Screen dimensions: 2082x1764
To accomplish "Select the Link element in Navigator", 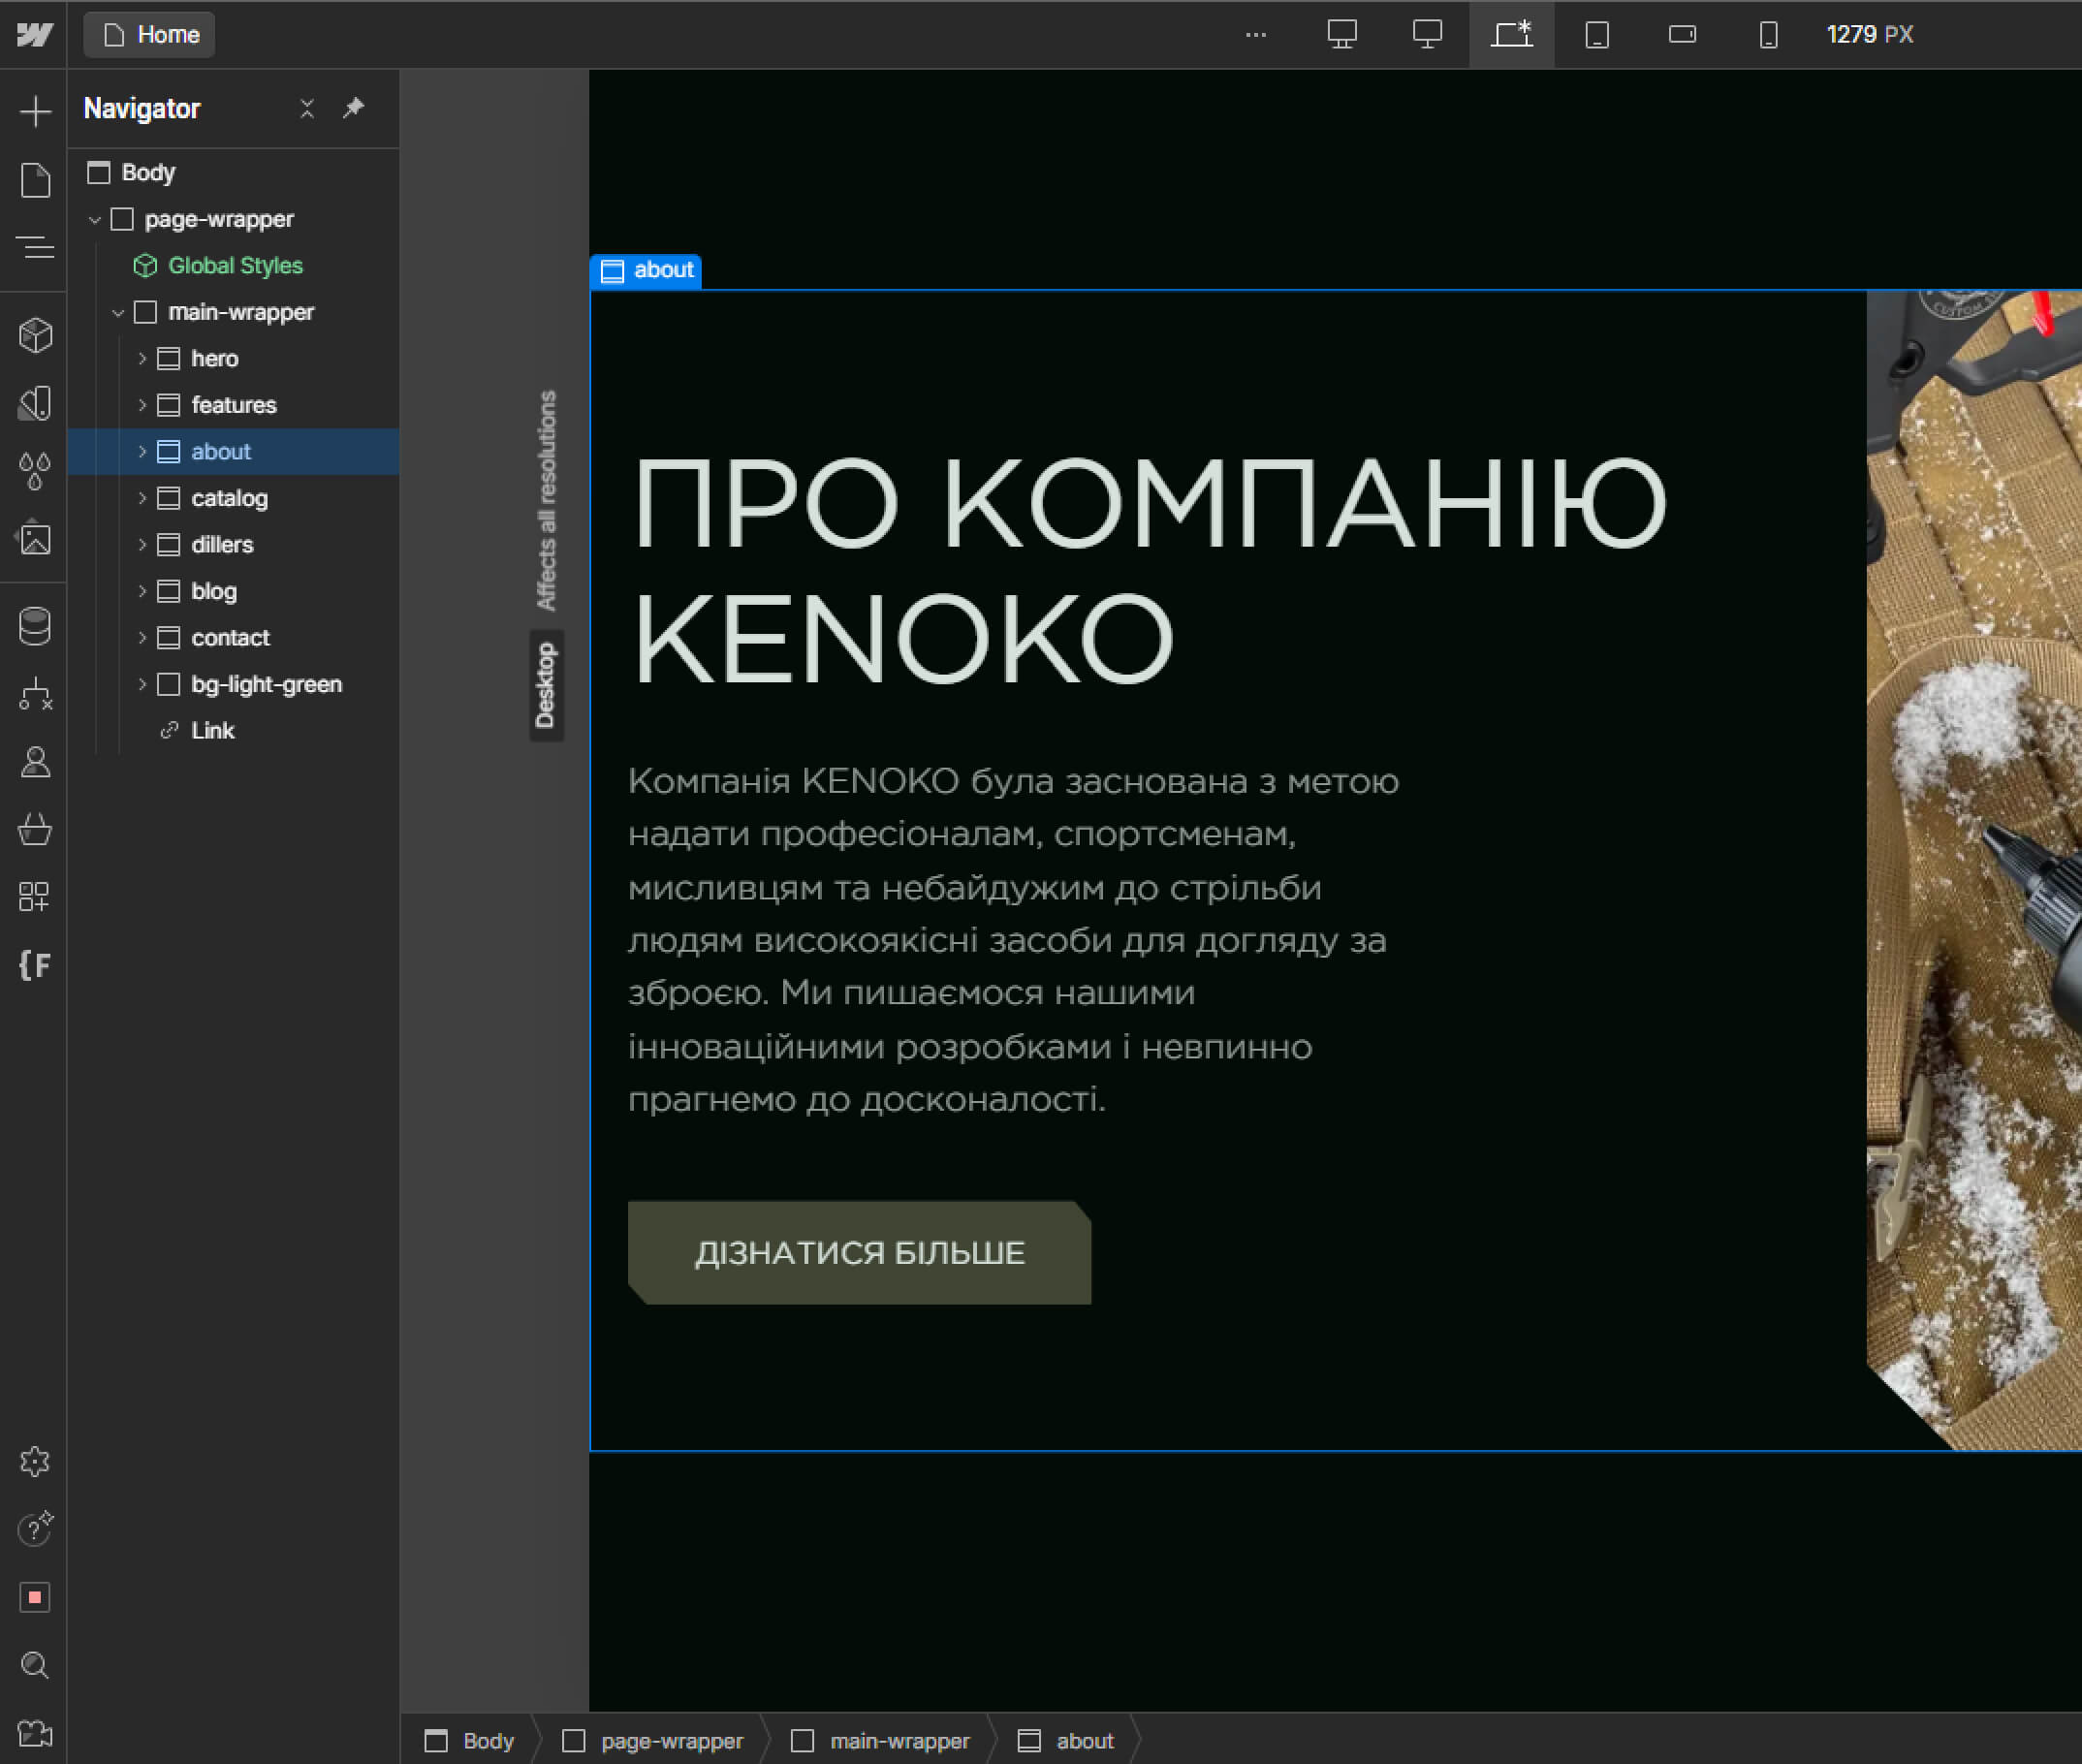I will pos(234,730).
